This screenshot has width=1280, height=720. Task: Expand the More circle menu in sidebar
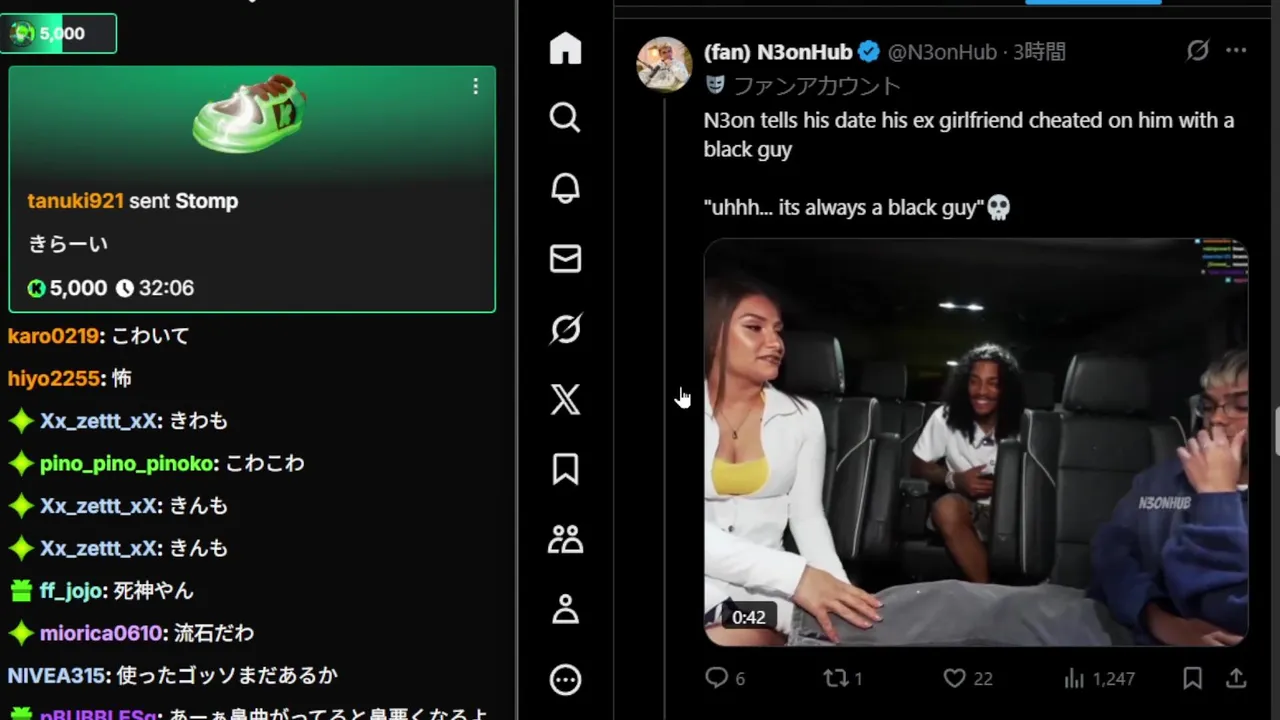coord(565,680)
